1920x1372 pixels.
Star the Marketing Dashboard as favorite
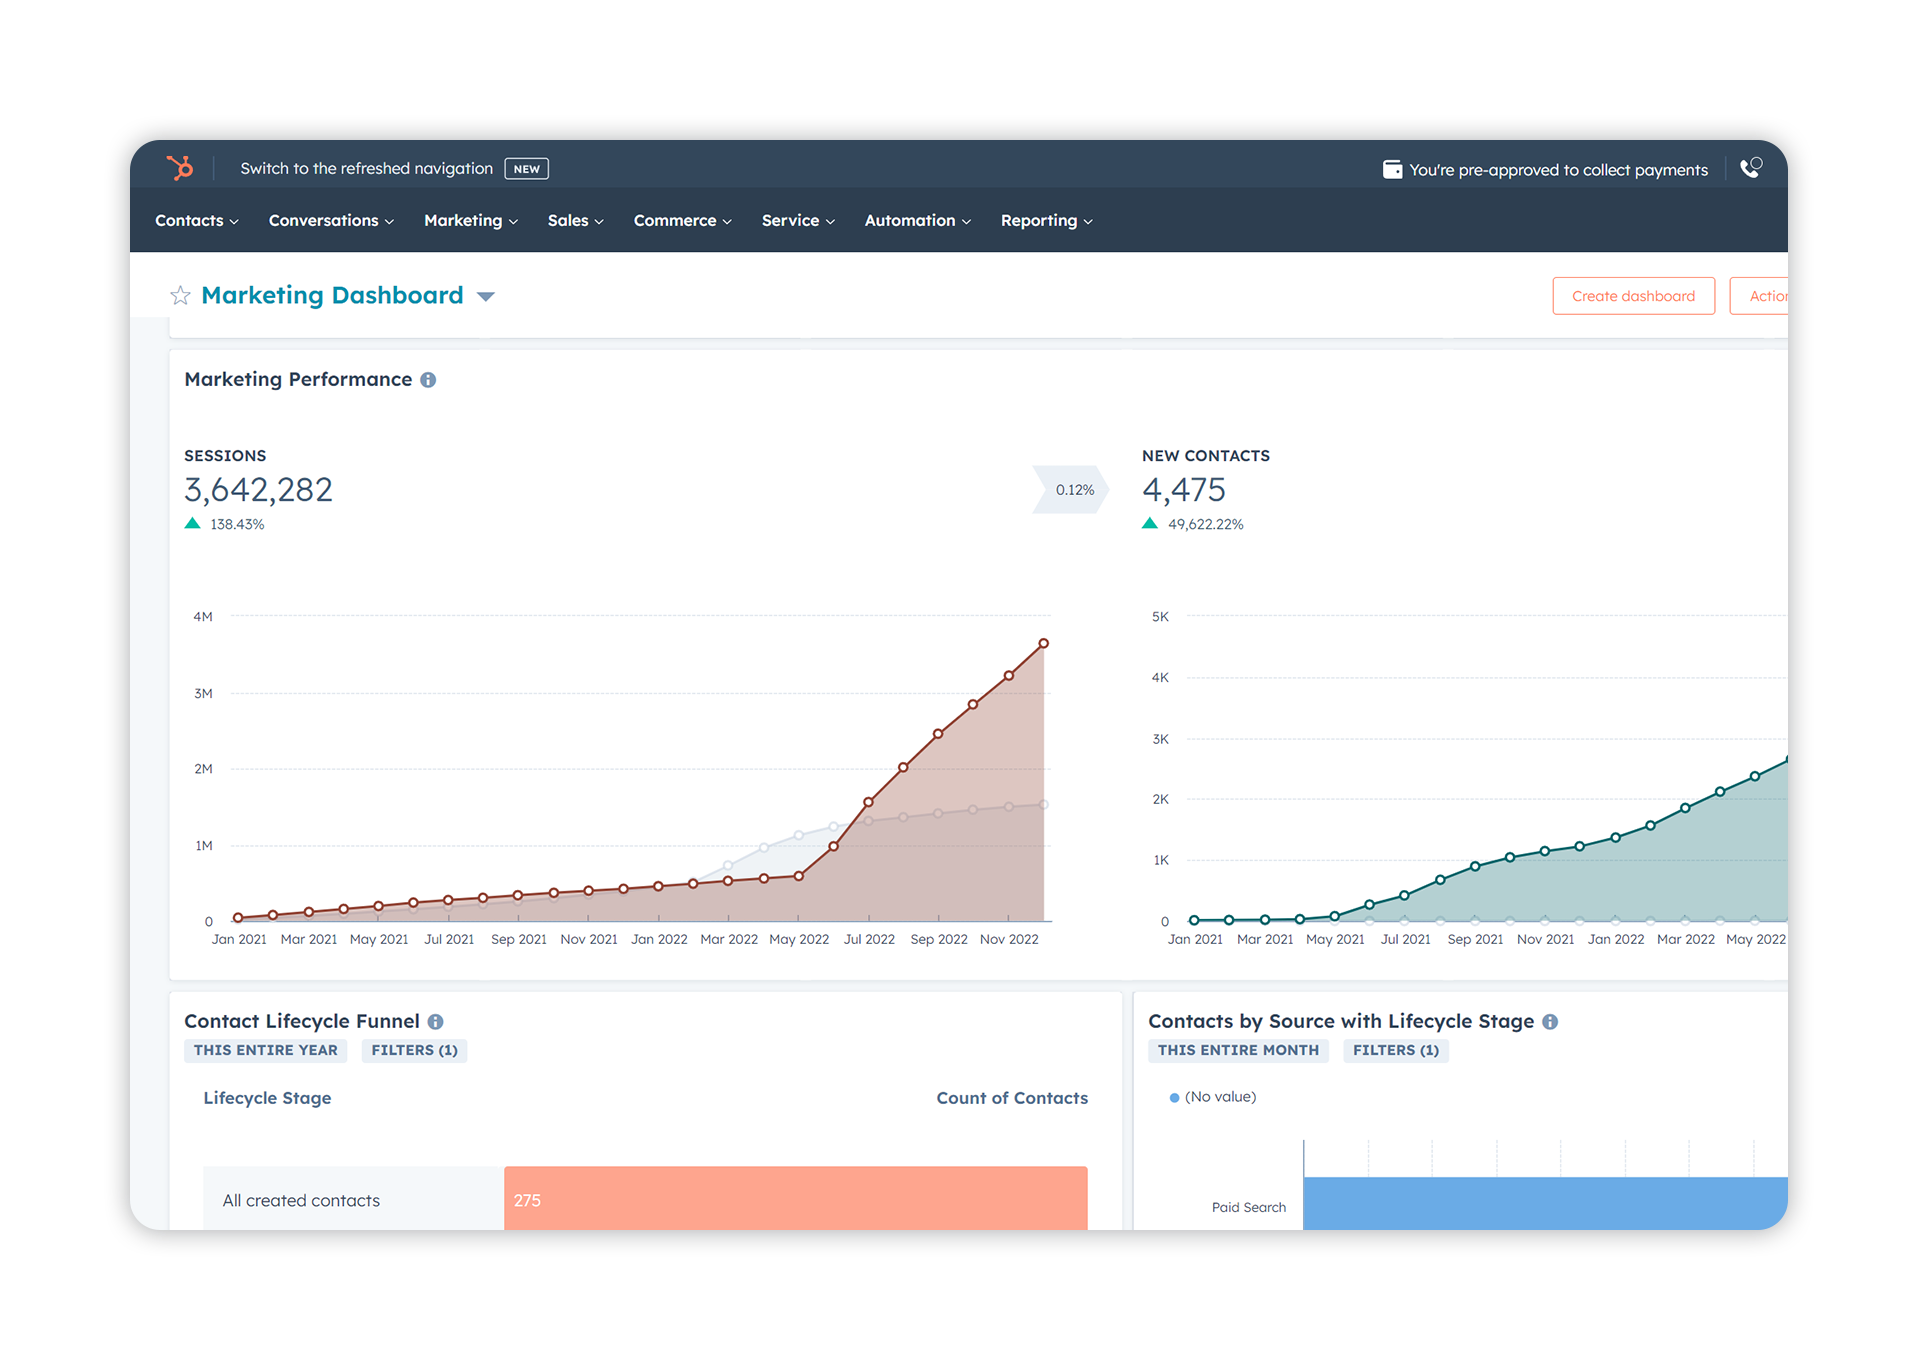pos(180,296)
